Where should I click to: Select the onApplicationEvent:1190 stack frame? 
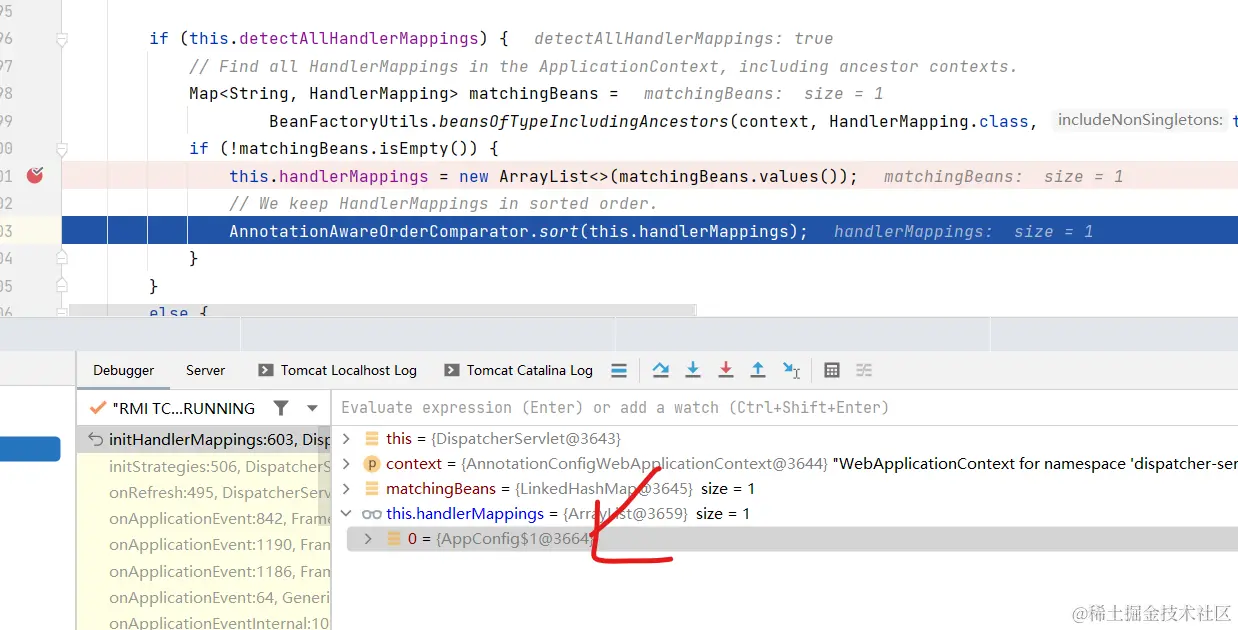click(x=204, y=545)
